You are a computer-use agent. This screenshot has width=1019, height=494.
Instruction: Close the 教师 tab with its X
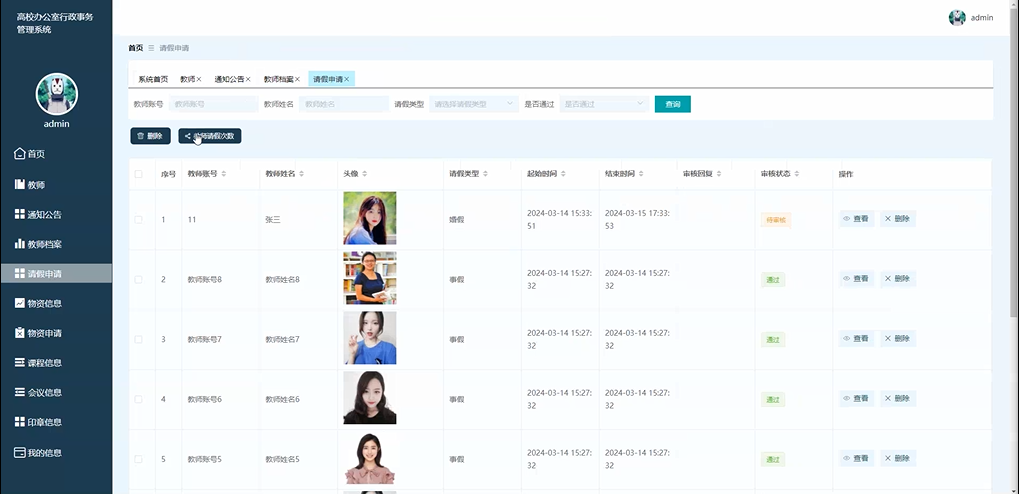199,79
